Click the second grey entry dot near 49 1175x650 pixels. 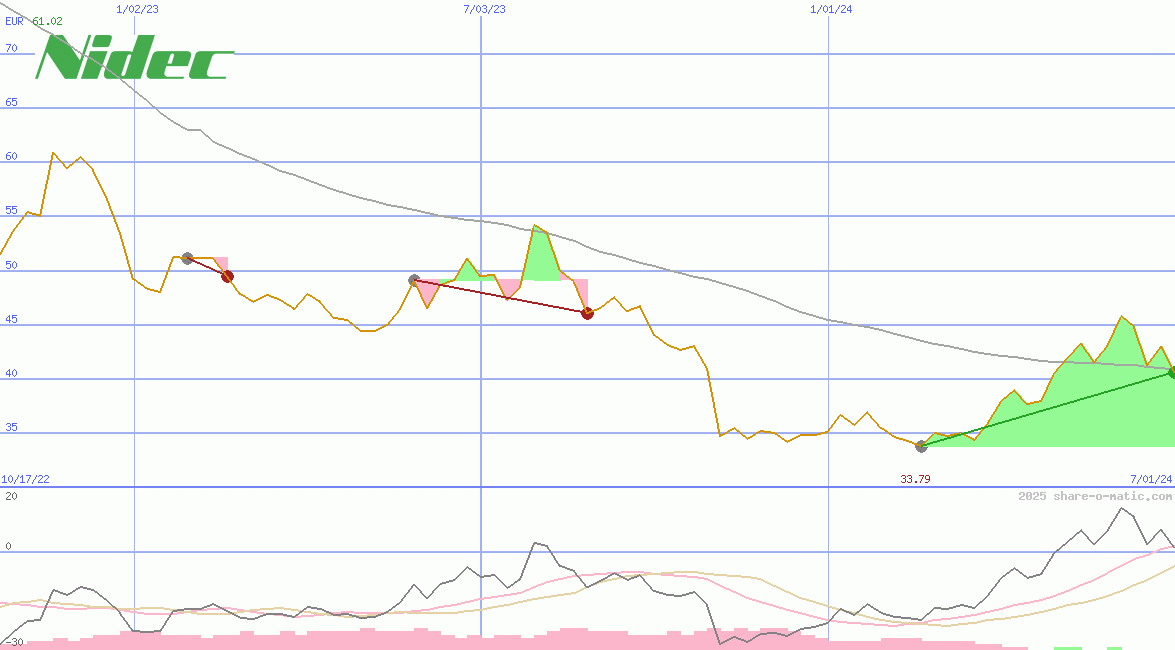coord(414,280)
